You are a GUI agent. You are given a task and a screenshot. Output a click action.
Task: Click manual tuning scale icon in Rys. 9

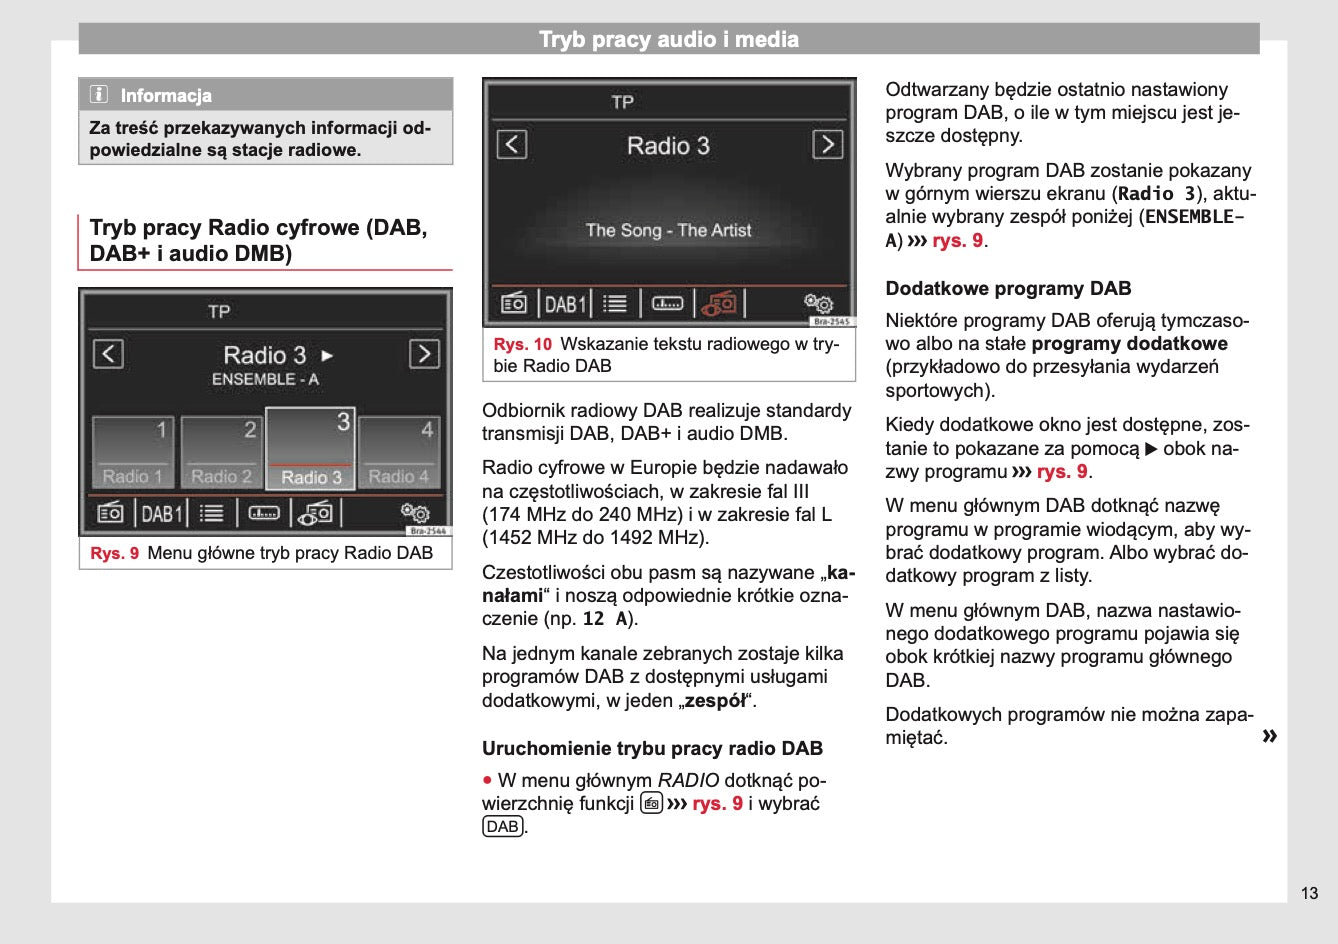tap(264, 513)
